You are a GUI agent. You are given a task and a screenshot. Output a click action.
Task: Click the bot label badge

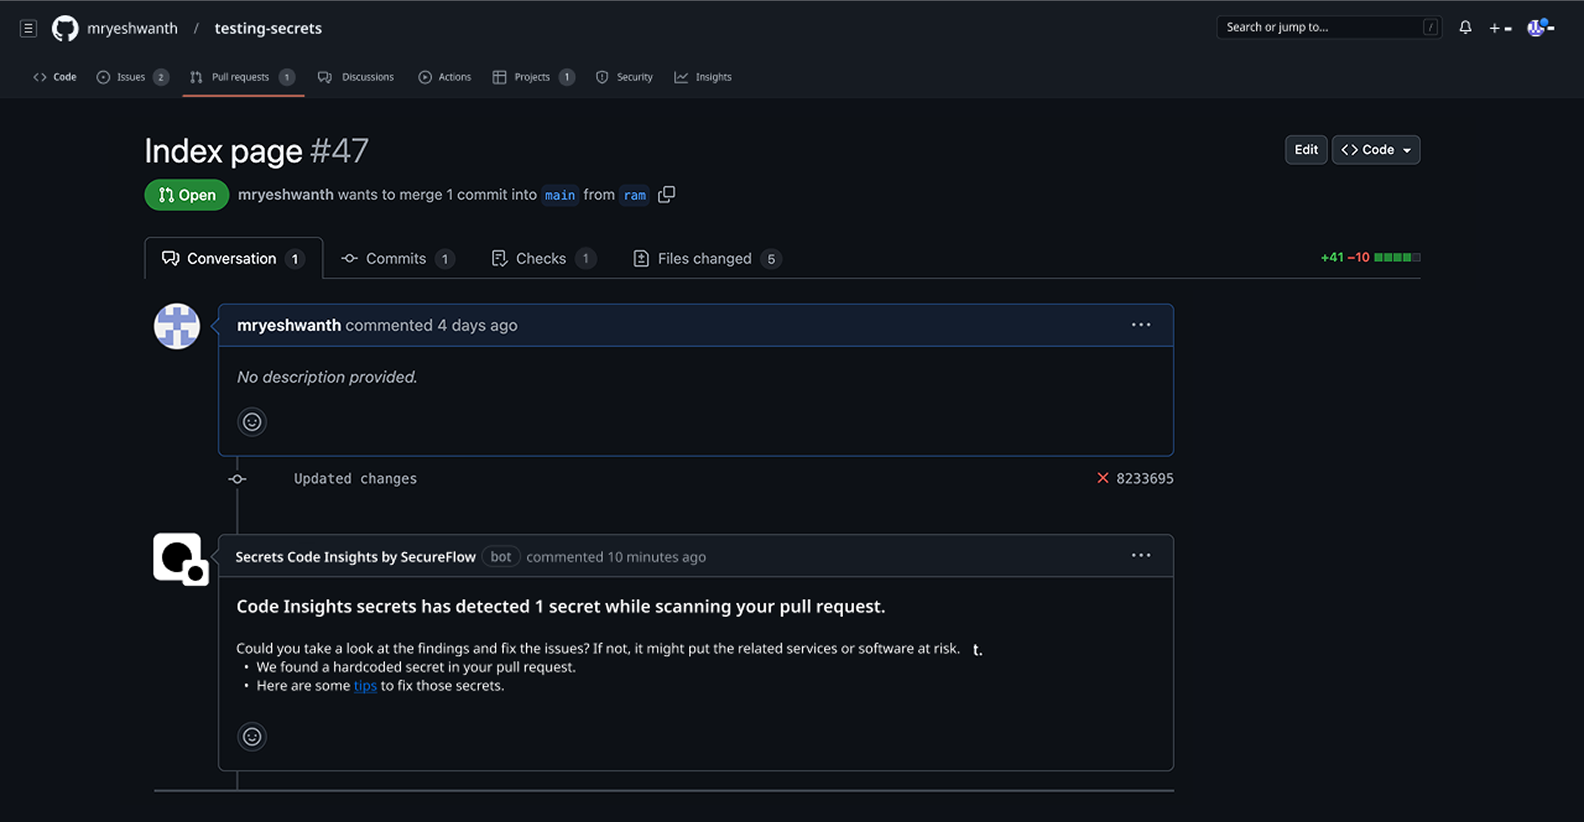(501, 557)
